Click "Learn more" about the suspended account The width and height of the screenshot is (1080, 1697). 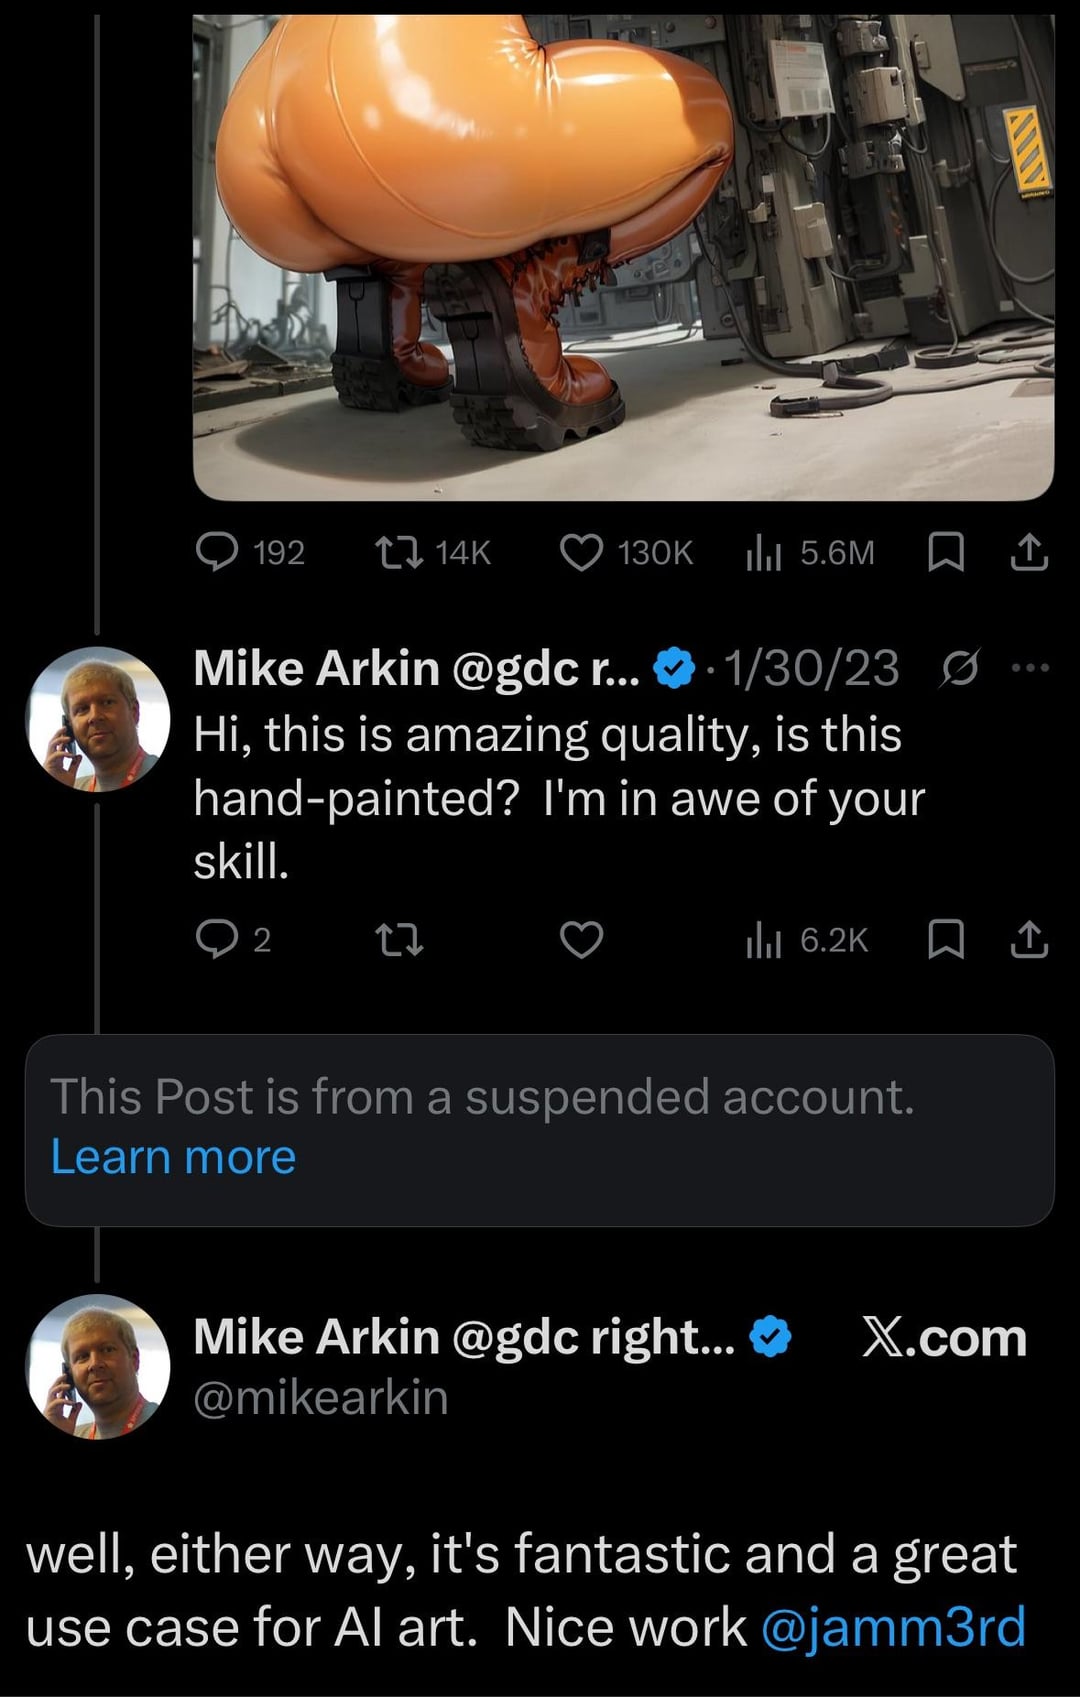(173, 1157)
